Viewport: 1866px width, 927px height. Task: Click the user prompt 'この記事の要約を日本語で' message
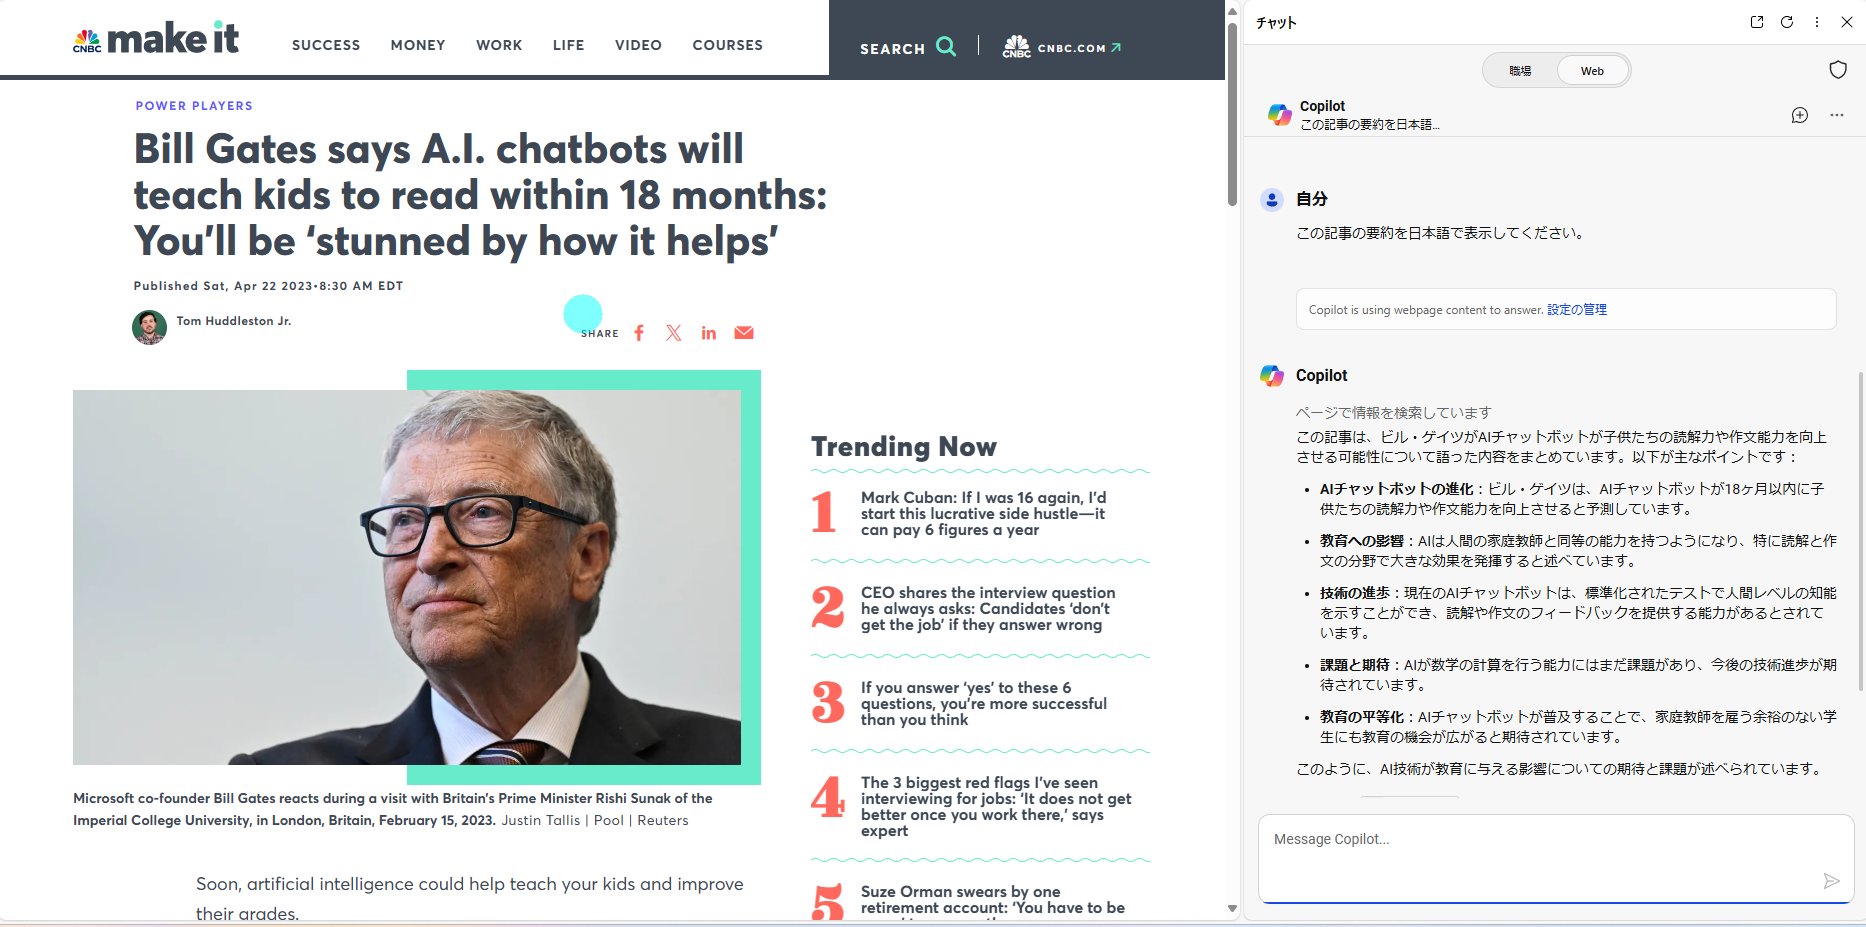1441,233
